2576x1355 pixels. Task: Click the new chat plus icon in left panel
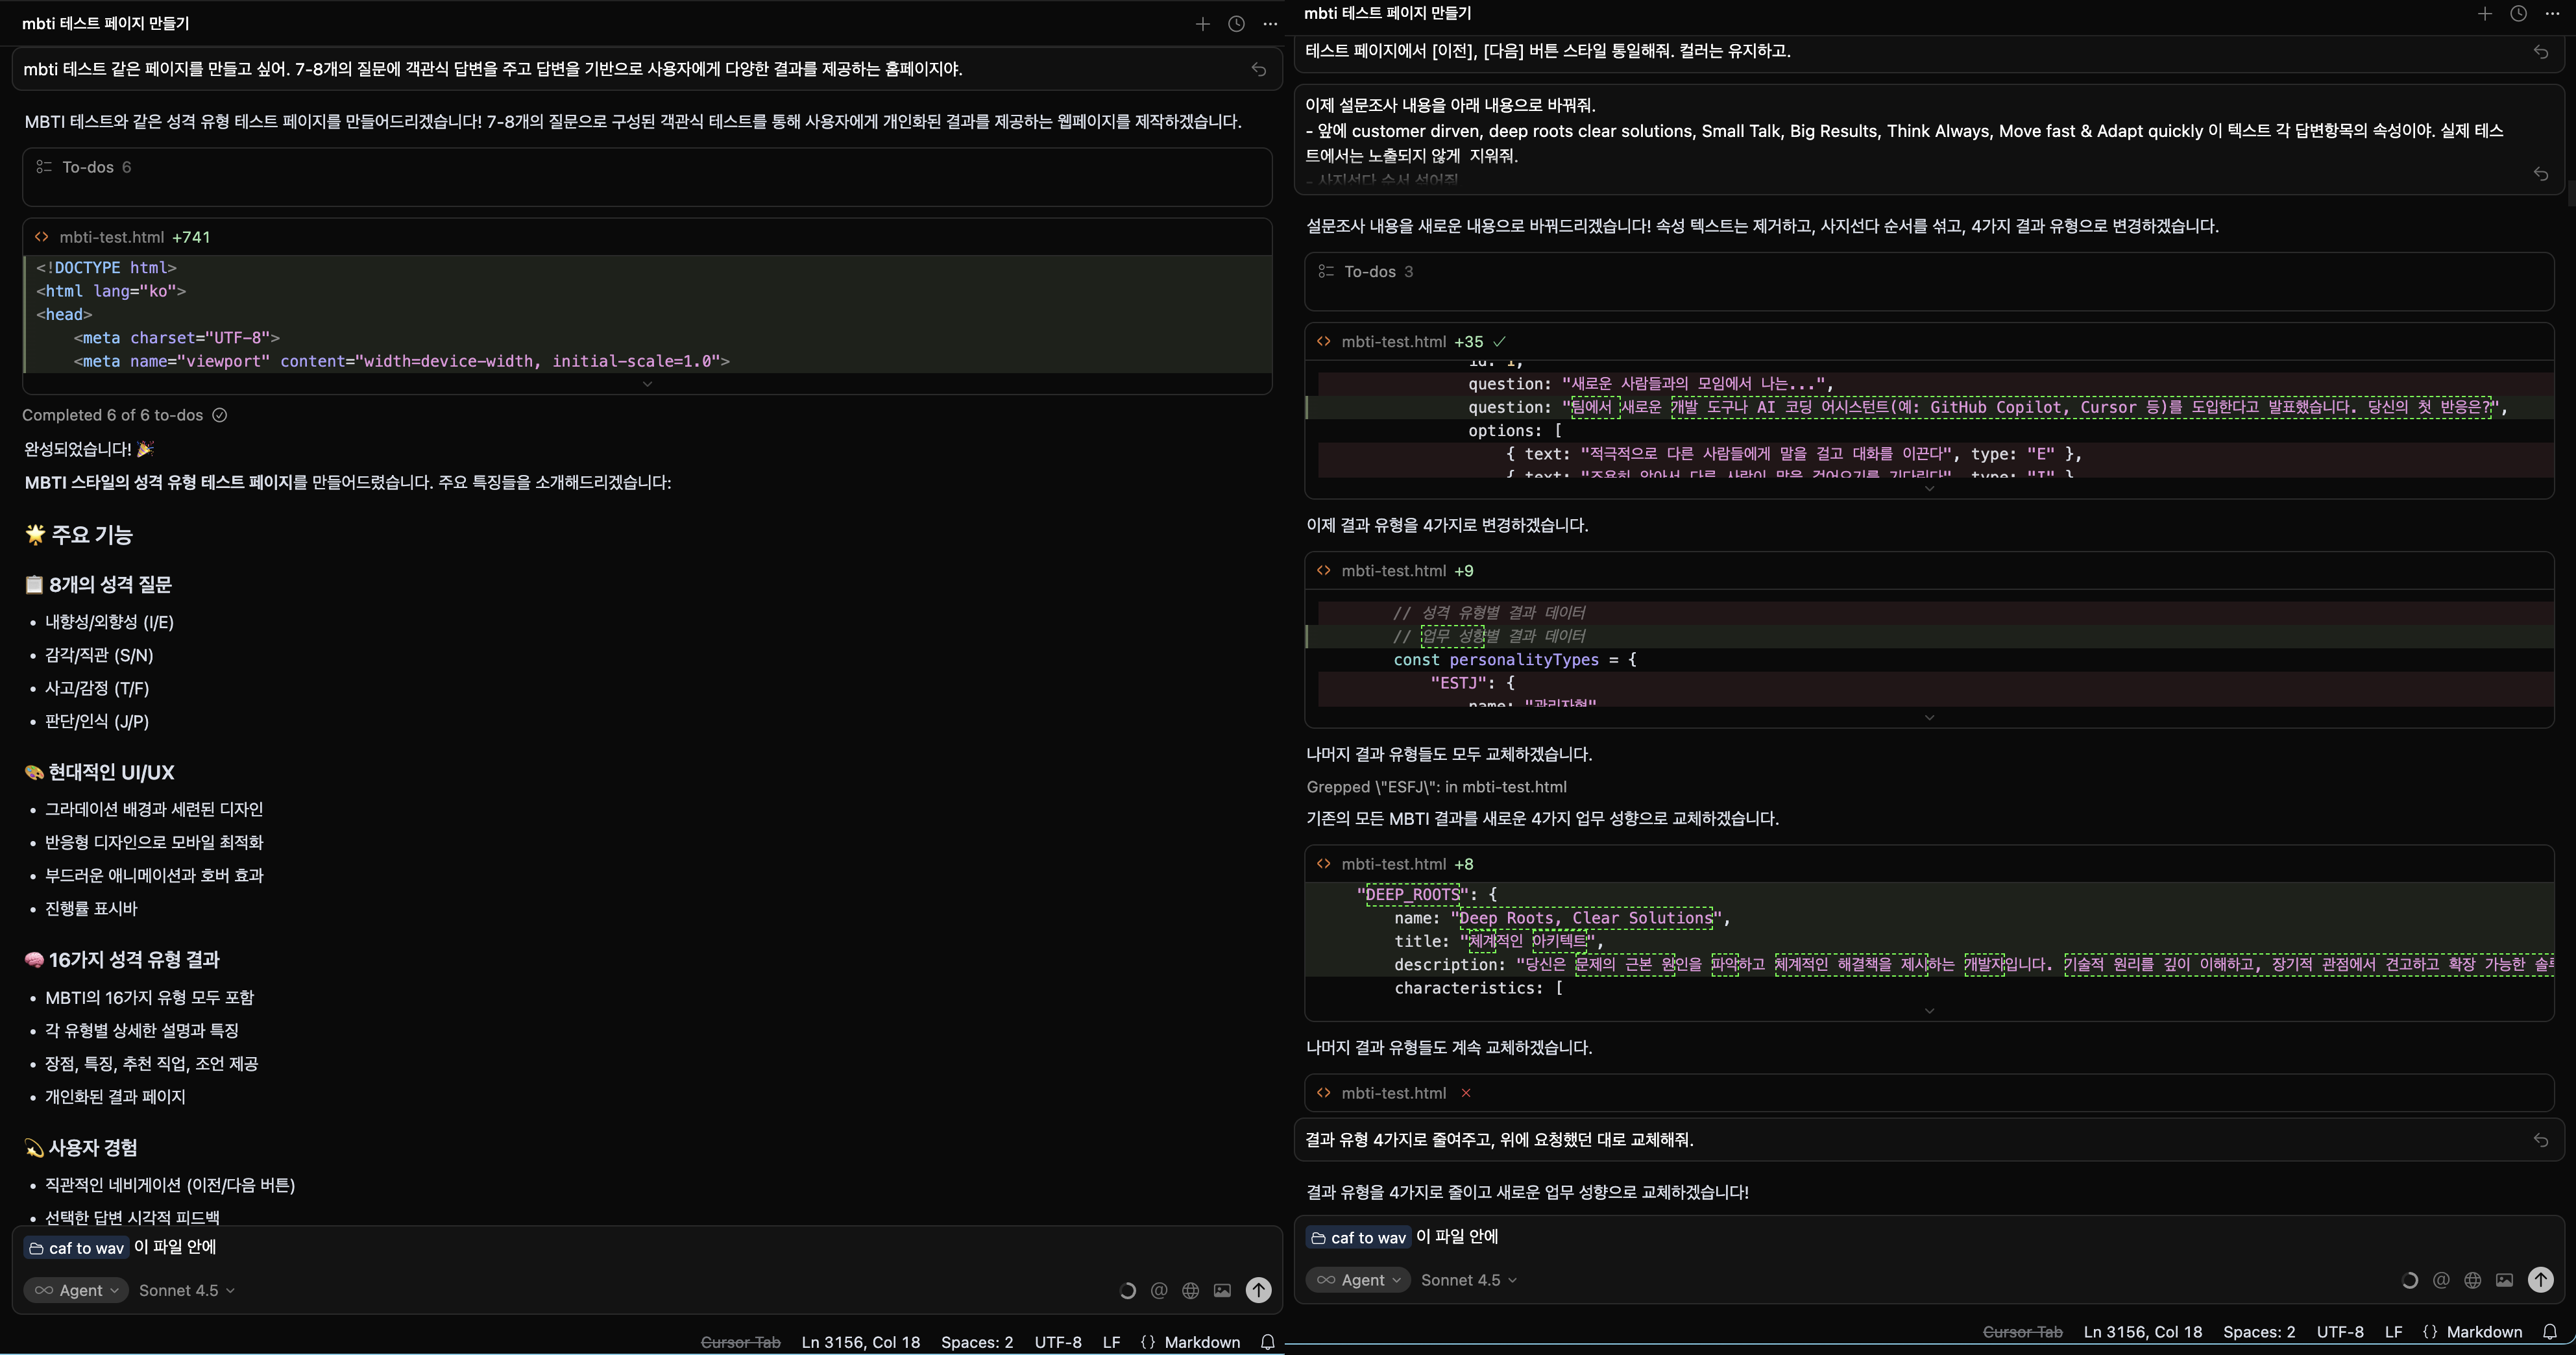point(1202,24)
